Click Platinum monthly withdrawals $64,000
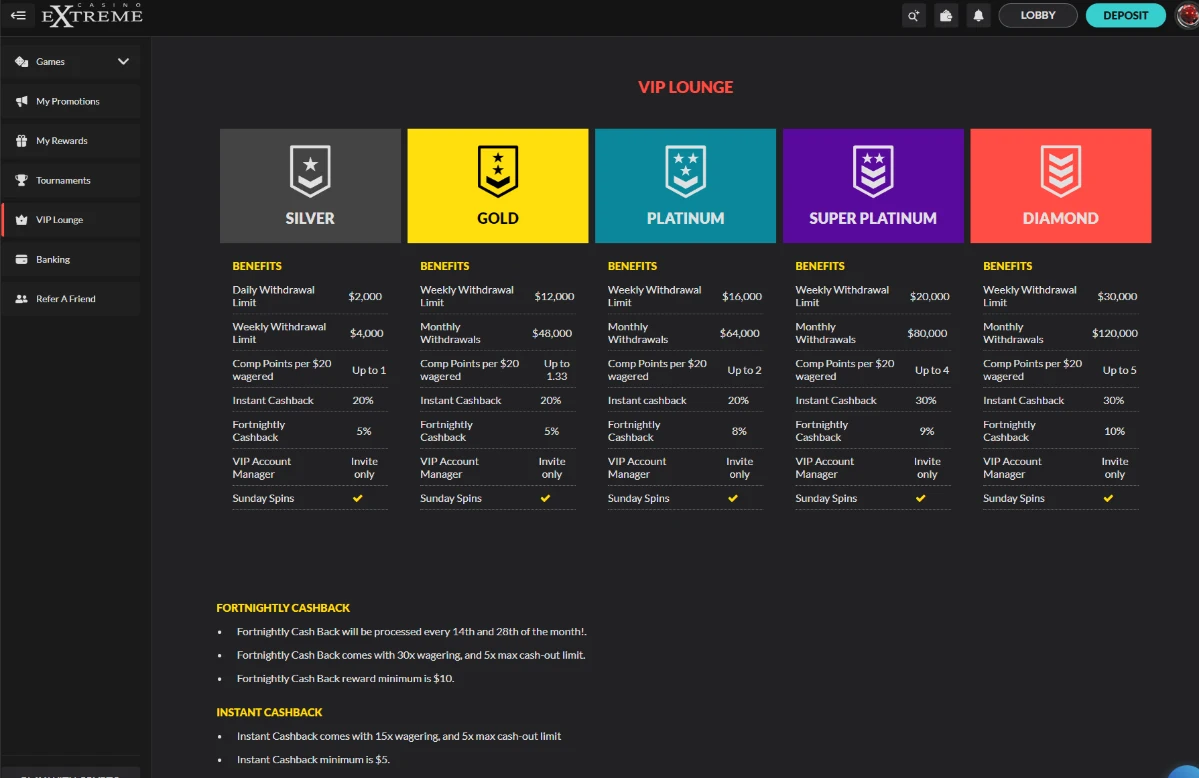The image size is (1199, 778). click(x=739, y=334)
